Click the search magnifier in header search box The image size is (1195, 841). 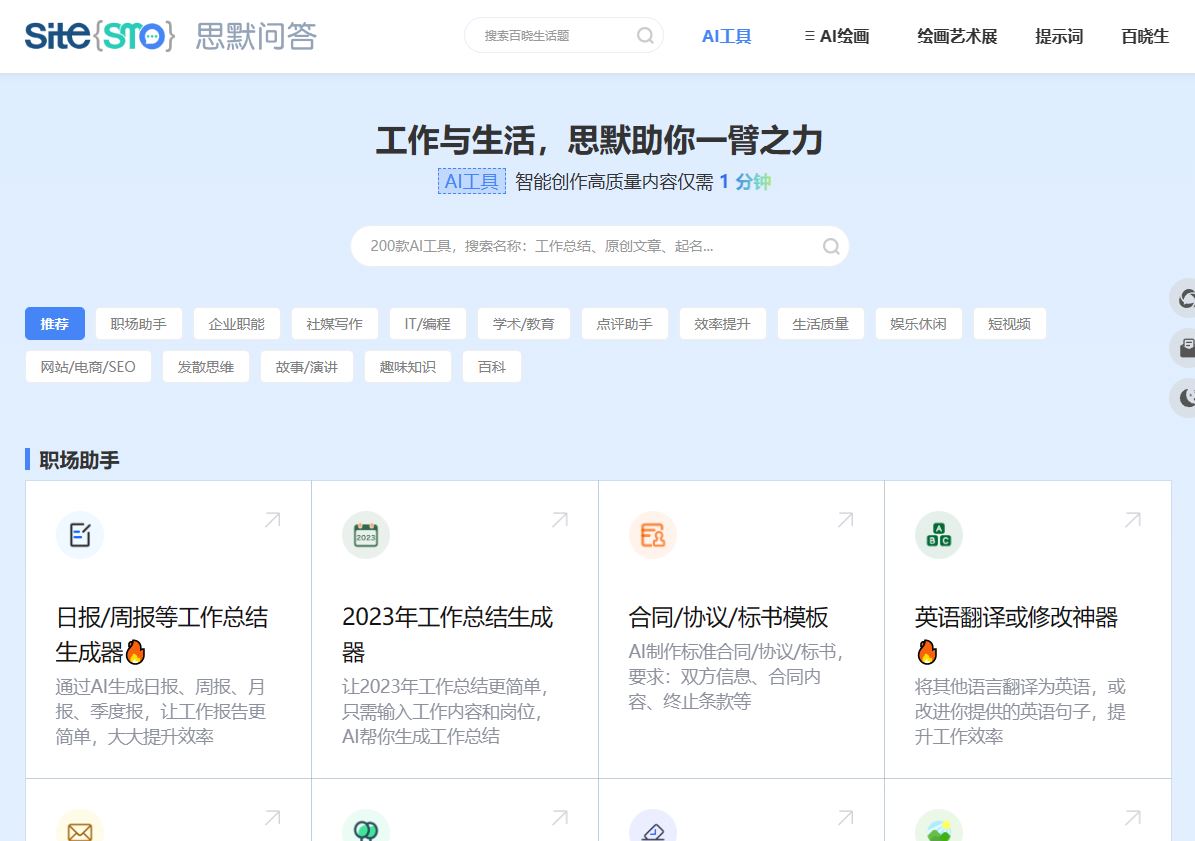click(x=645, y=36)
